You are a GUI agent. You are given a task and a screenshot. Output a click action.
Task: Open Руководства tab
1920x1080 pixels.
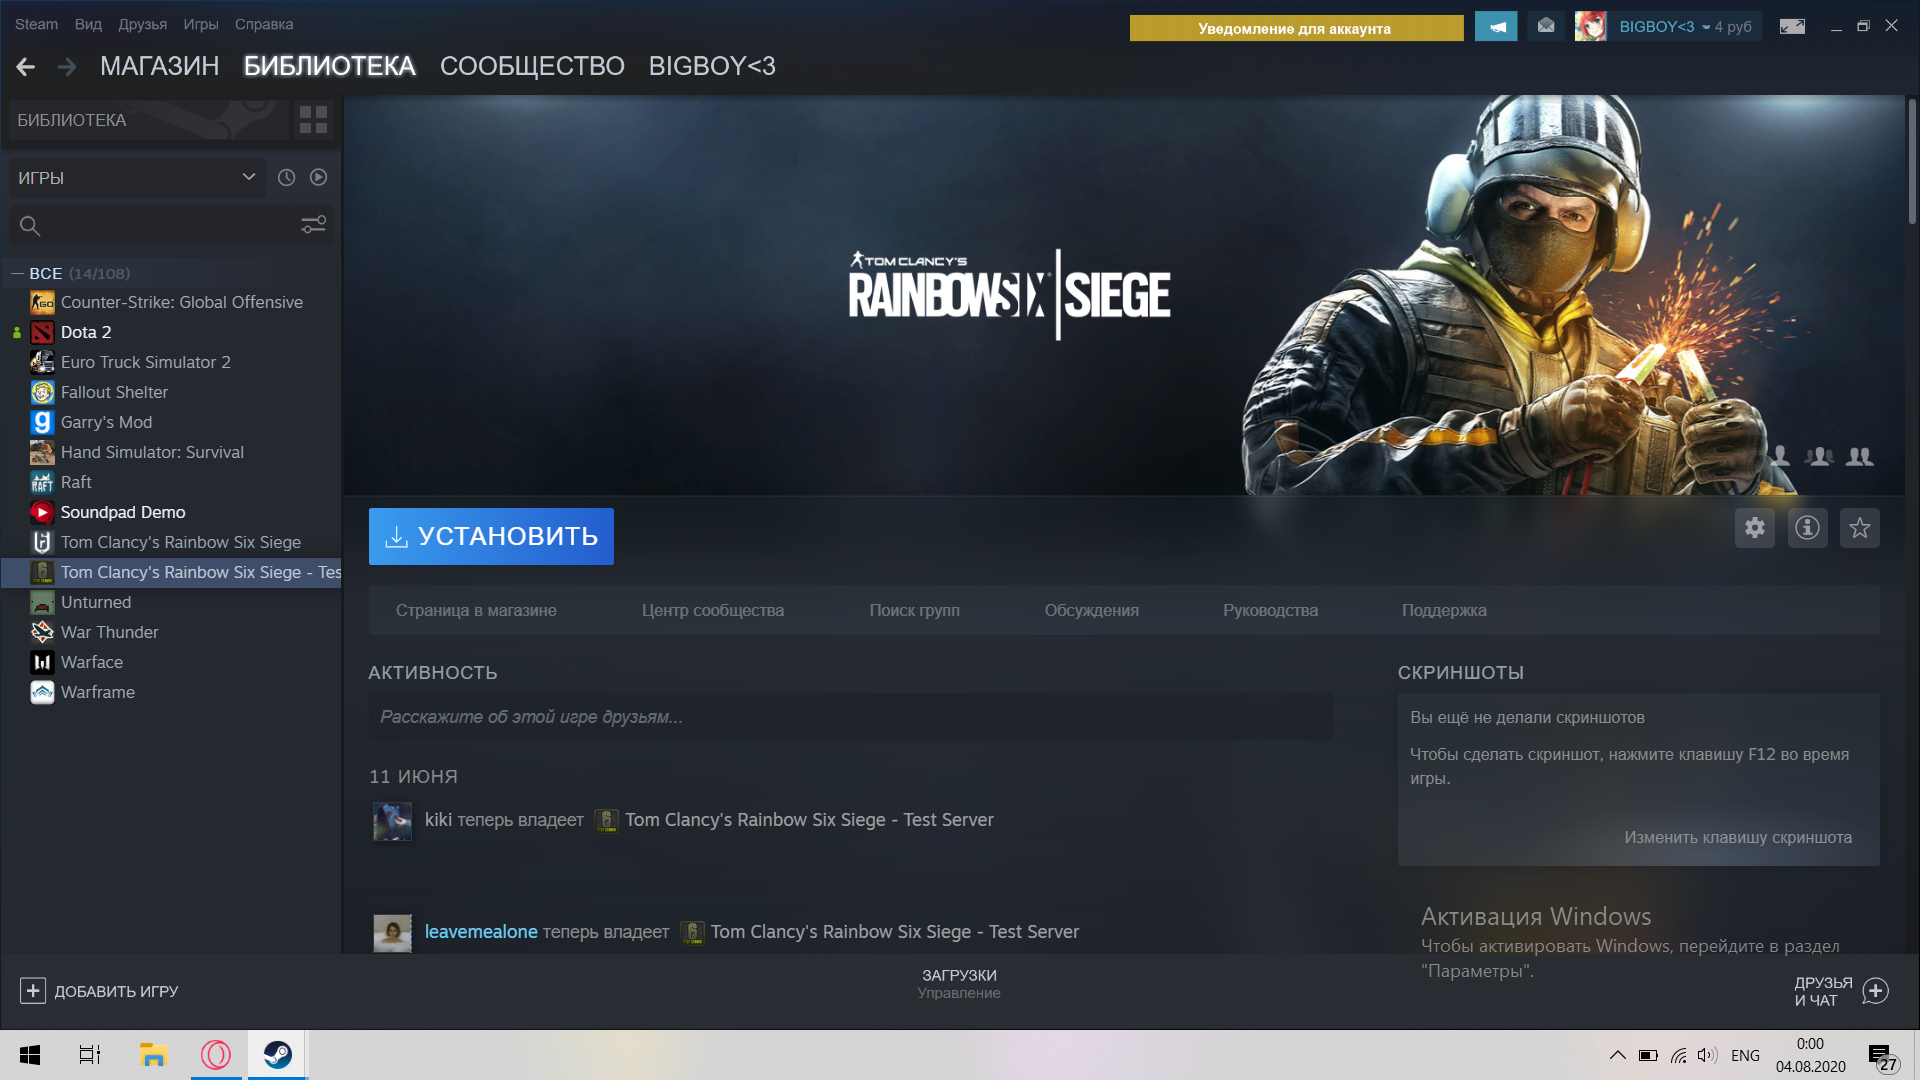click(x=1270, y=610)
